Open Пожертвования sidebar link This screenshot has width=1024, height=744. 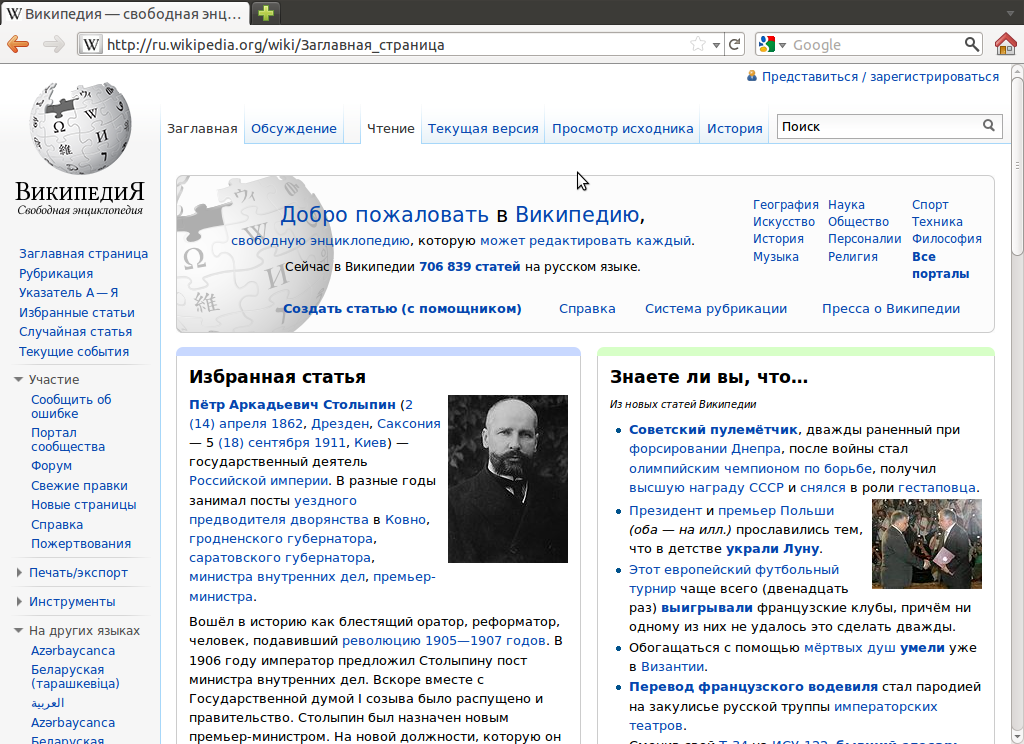point(81,543)
